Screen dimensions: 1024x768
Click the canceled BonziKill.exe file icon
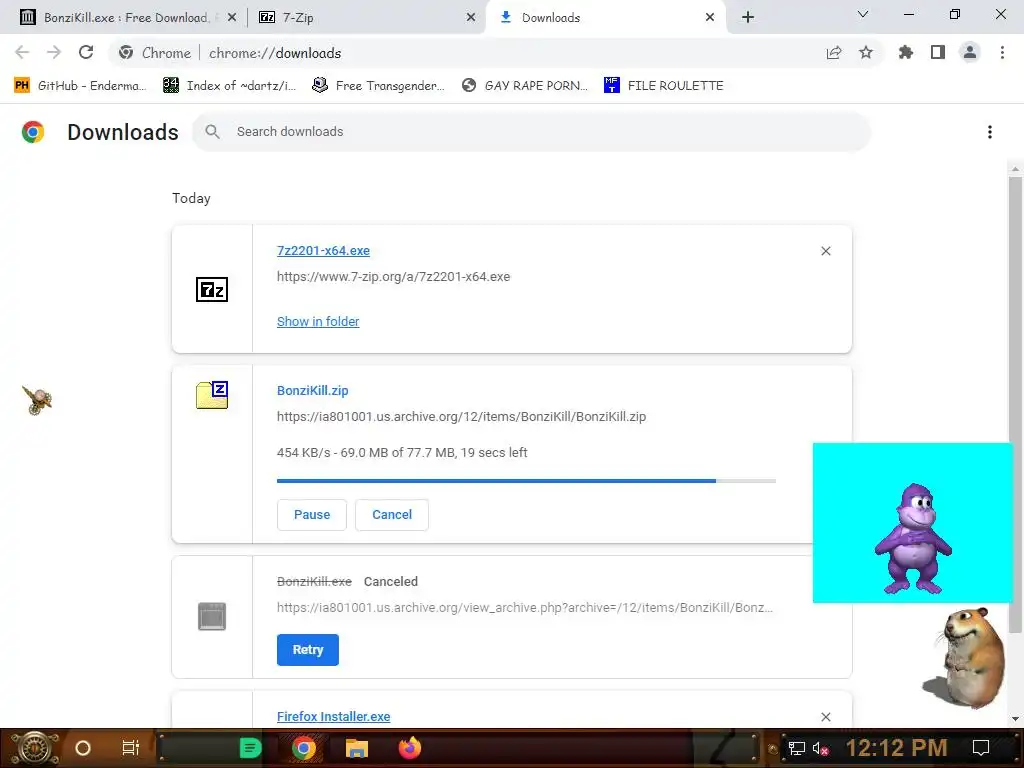(212, 616)
